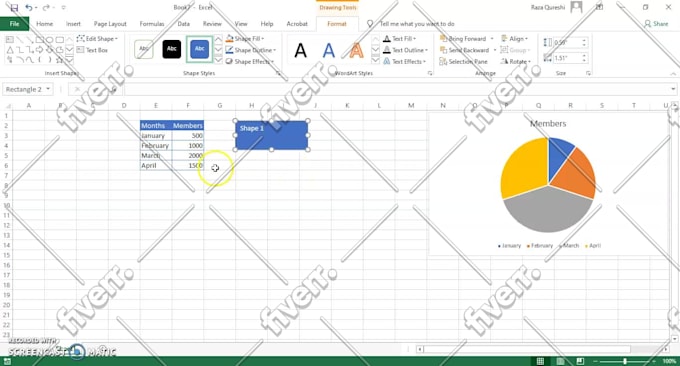Redo the previous action
Screen dimensions: 680x366
pyautogui.click(x=46, y=7)
